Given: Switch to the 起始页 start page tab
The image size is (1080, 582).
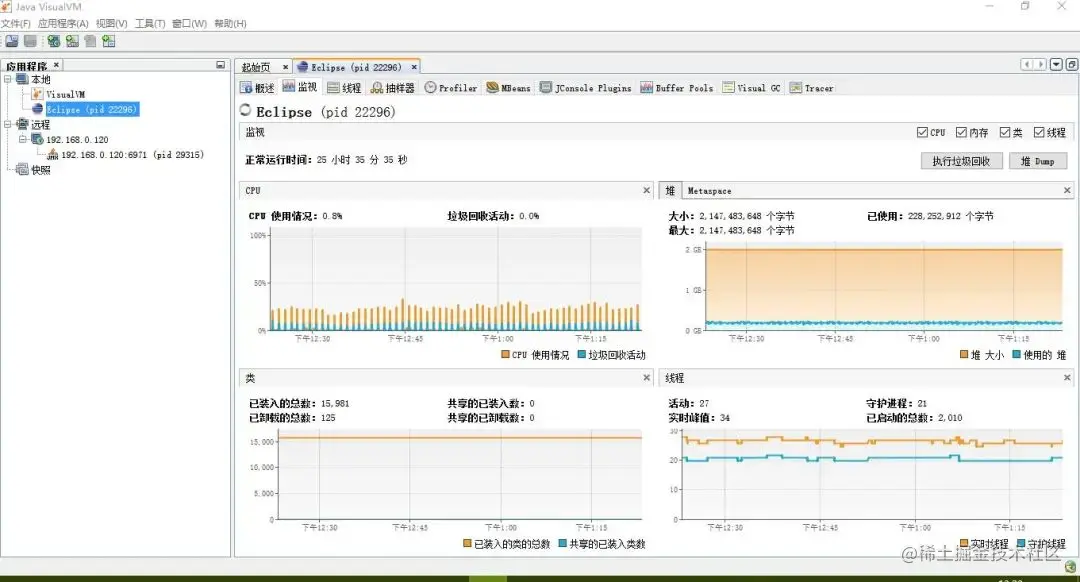Looking at the screenshot, I should 256,67.
